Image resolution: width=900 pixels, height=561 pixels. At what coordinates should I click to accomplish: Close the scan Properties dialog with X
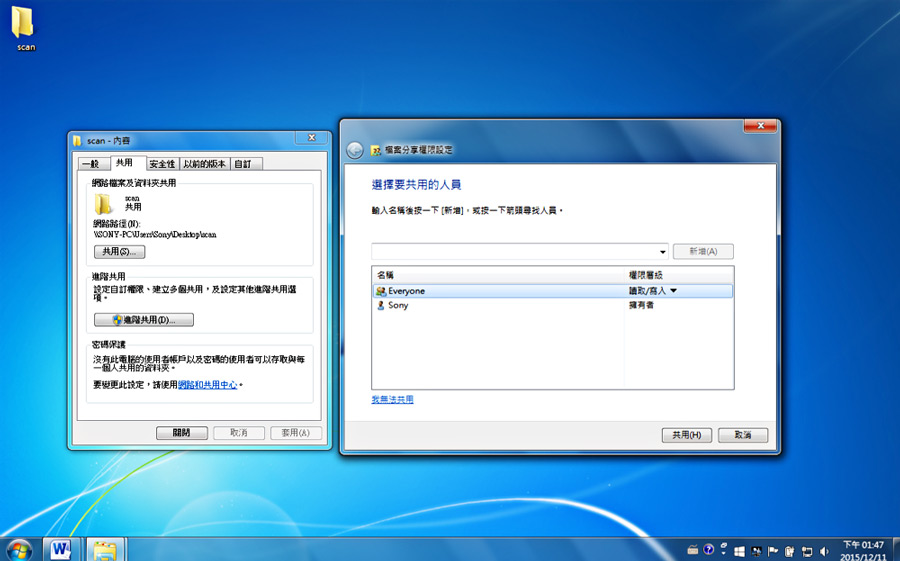[x=312, y=138]
